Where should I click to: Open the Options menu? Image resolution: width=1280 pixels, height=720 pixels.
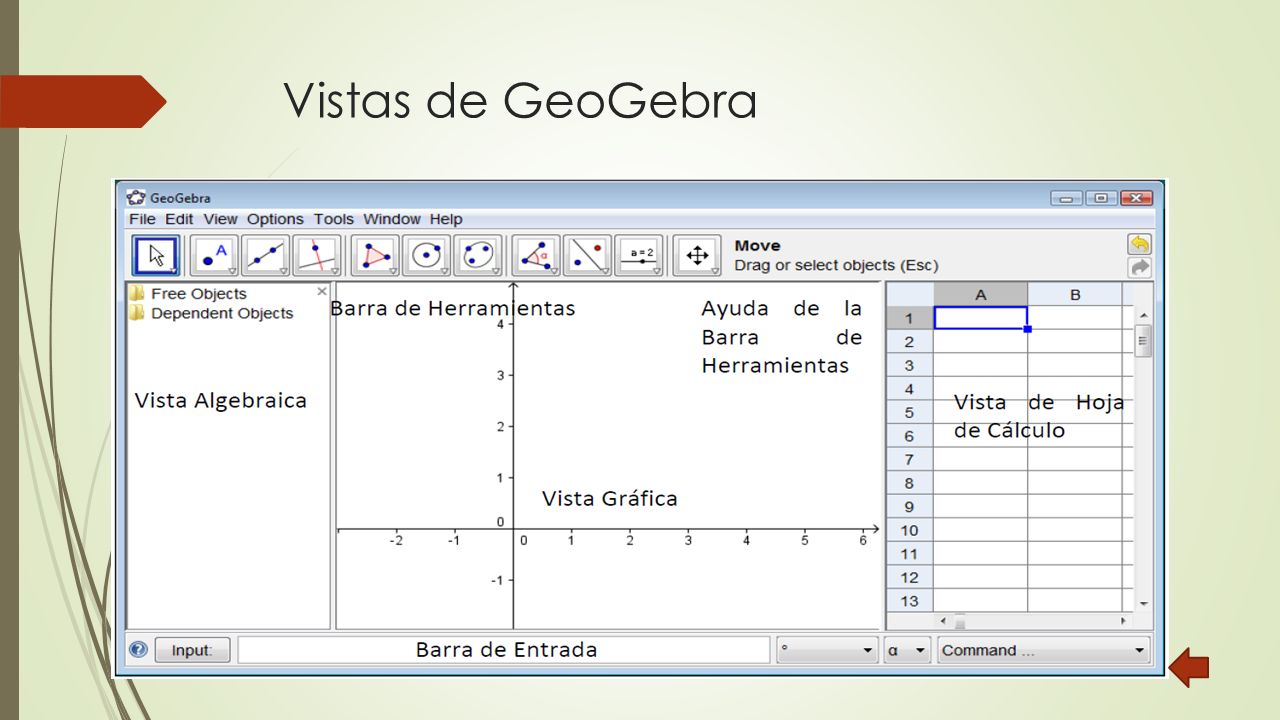coord(275,219)
